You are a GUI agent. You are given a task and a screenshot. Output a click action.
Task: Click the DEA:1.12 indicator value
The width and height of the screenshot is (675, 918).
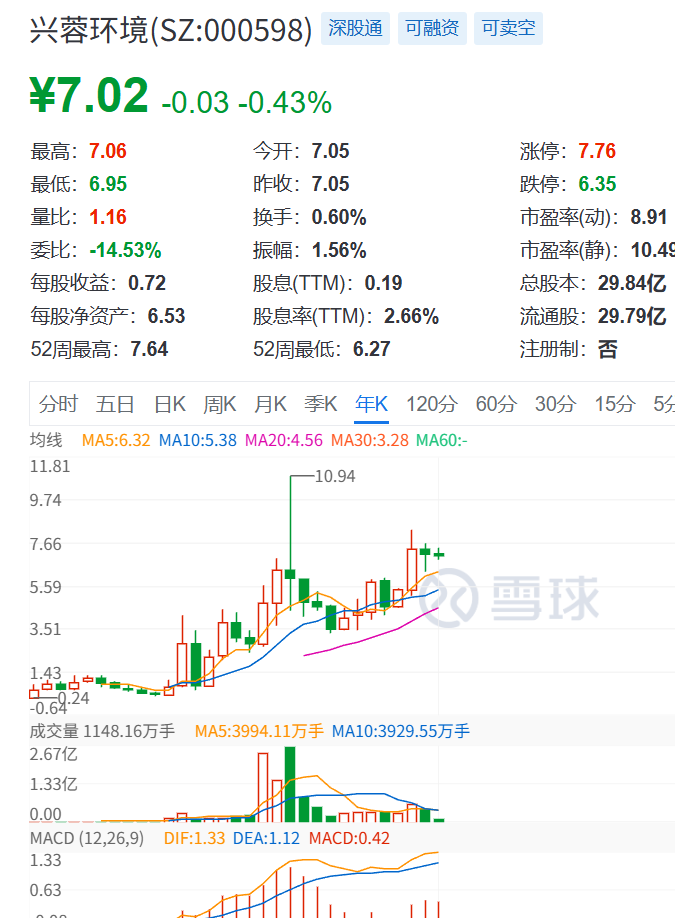[x=266, y=838]
